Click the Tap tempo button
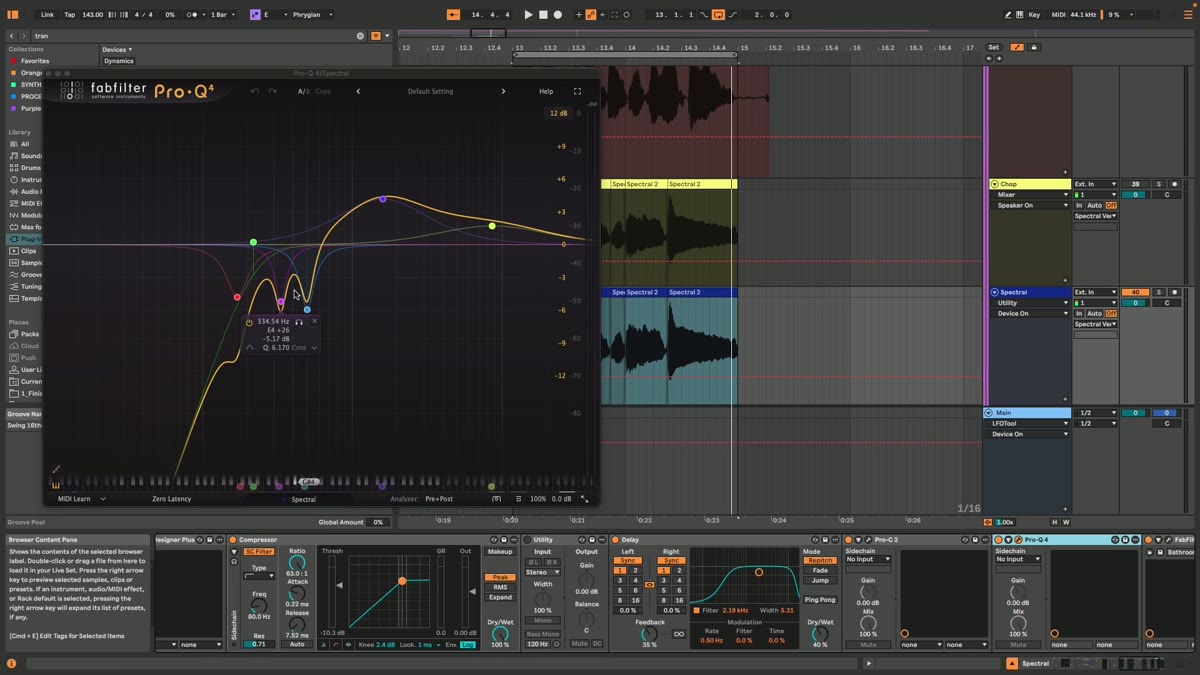1200x675 pixels. click(x=69, y=15)
